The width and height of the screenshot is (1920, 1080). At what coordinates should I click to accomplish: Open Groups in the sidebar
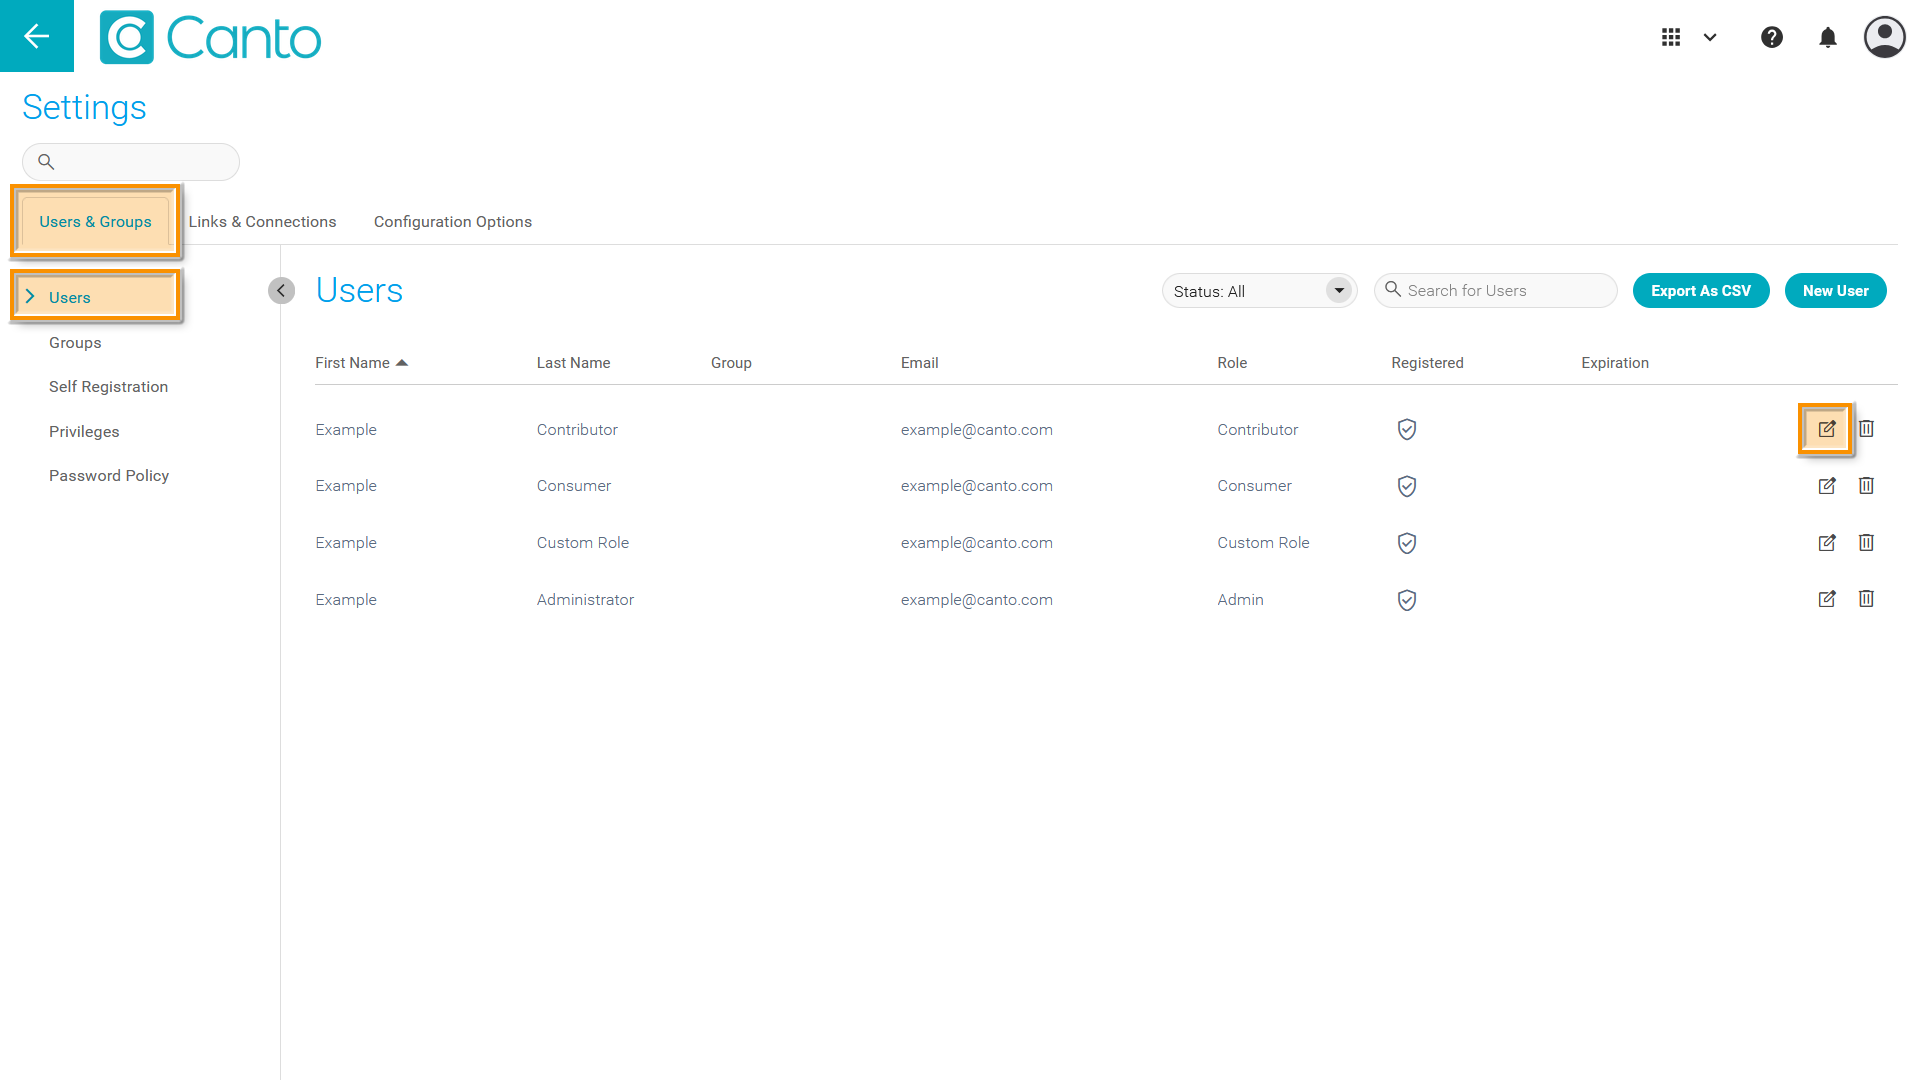(x=75, y=343)
